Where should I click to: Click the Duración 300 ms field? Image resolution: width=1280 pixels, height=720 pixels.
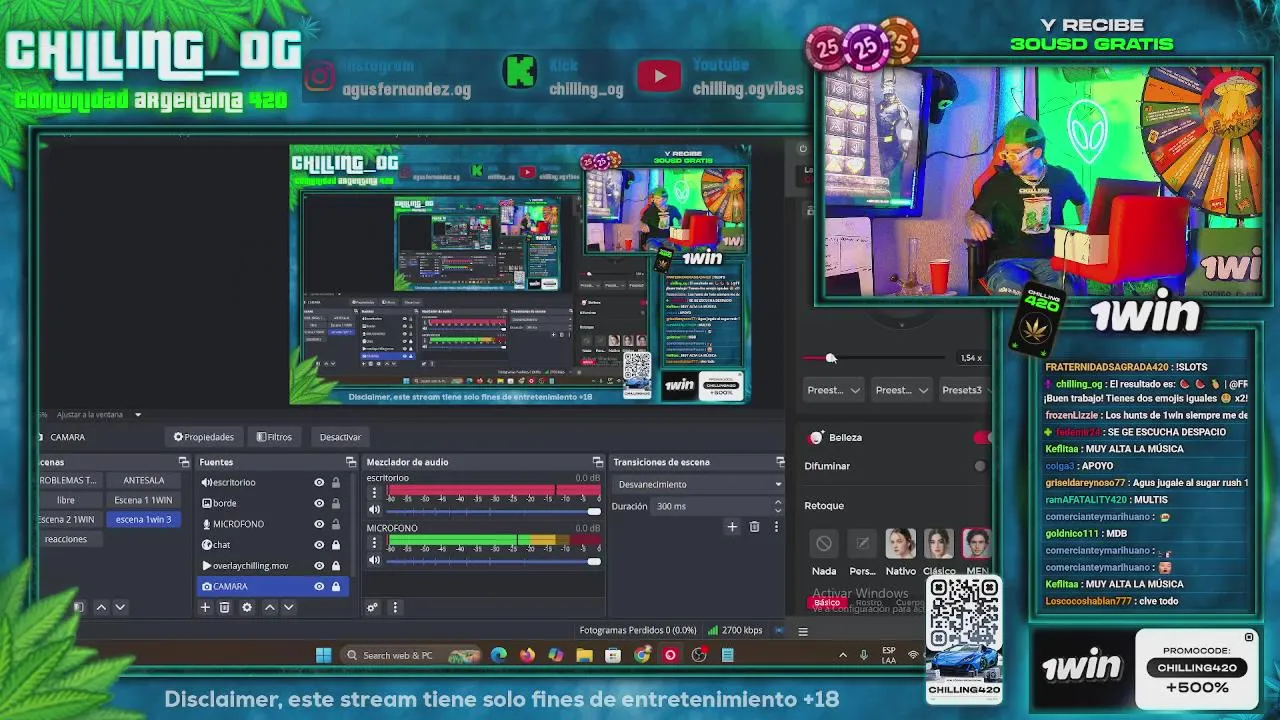pos(713,506)
